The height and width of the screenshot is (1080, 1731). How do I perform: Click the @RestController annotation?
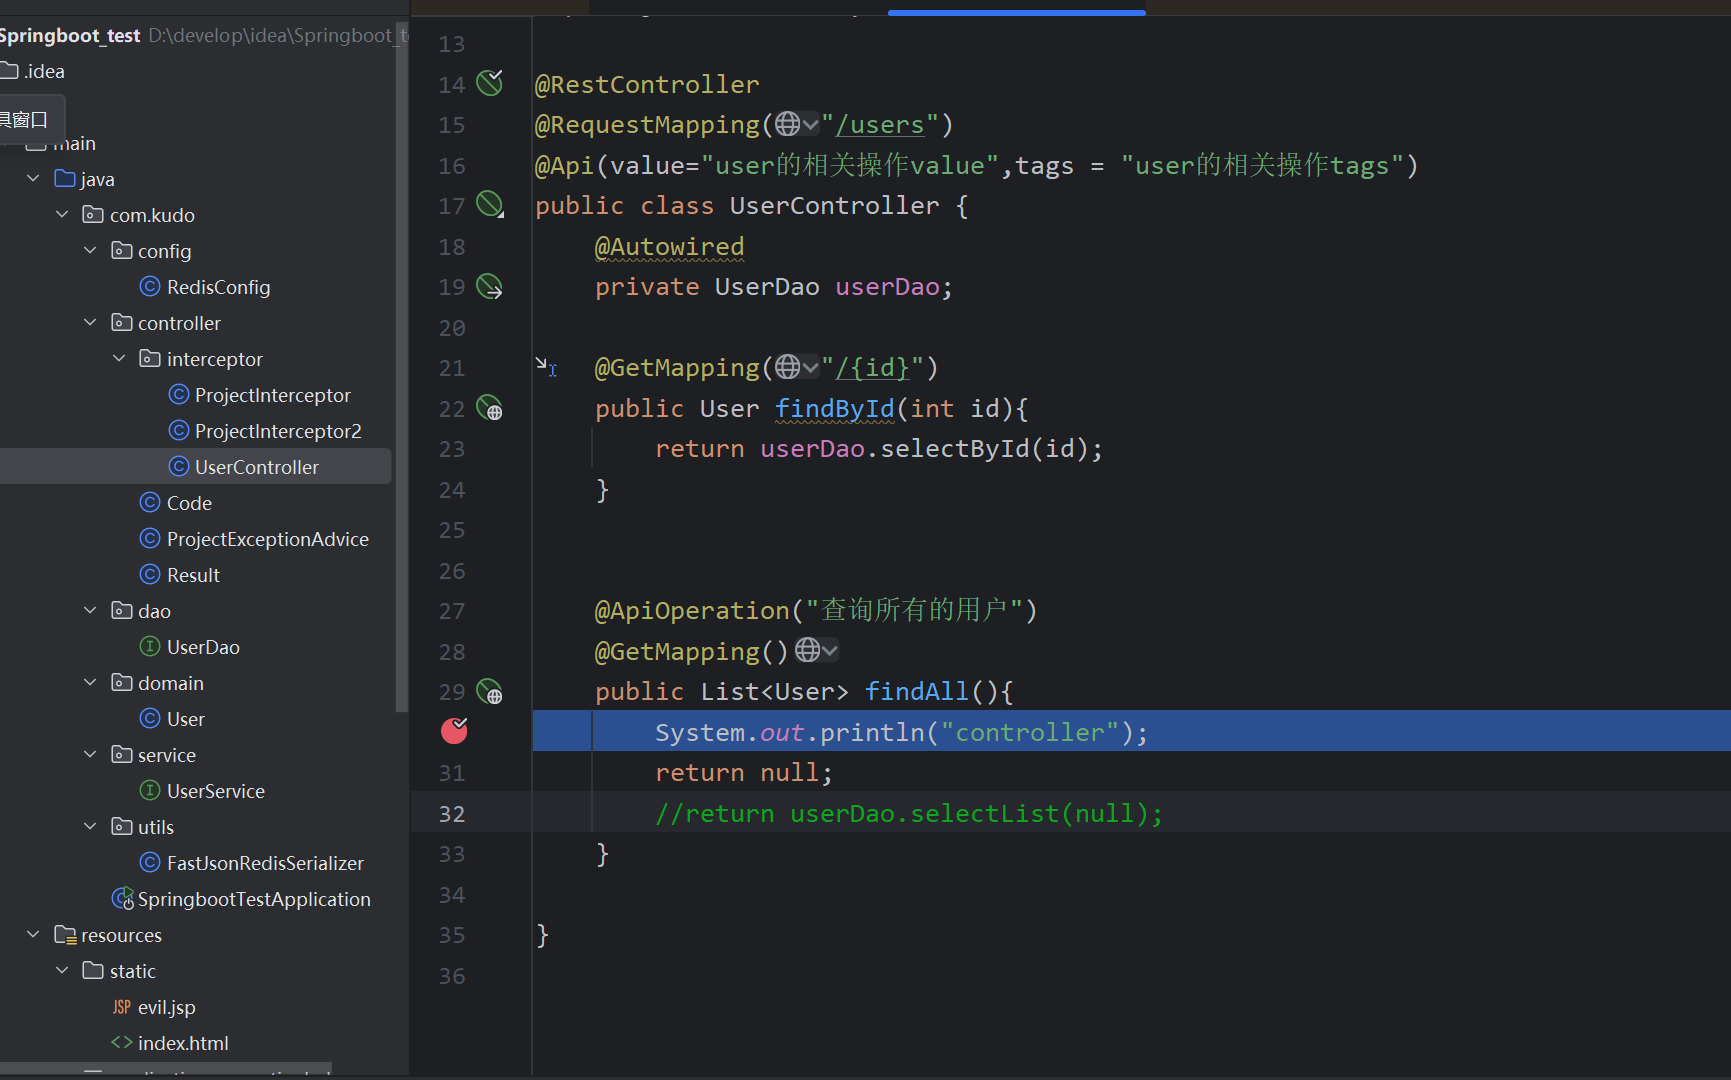pos(647,85)
